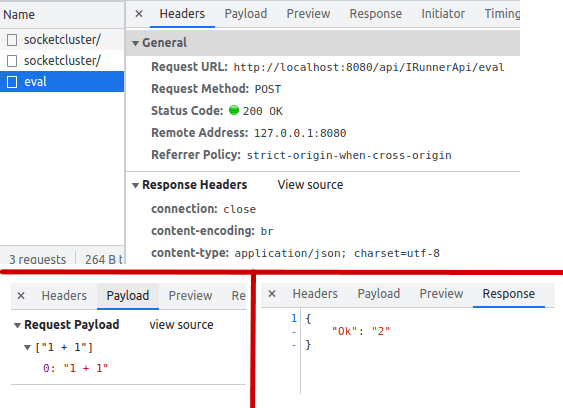Toggle the eval request checkbox

coord(12,82)
